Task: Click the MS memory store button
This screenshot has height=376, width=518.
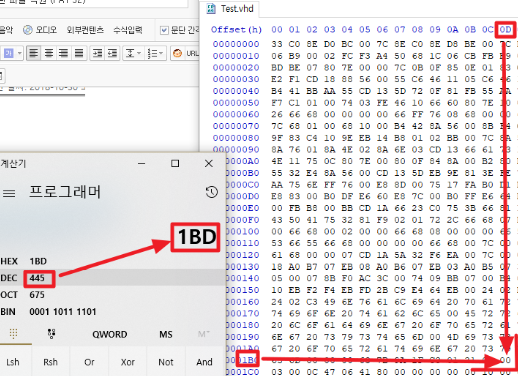Action: click(x=166, y=334)
